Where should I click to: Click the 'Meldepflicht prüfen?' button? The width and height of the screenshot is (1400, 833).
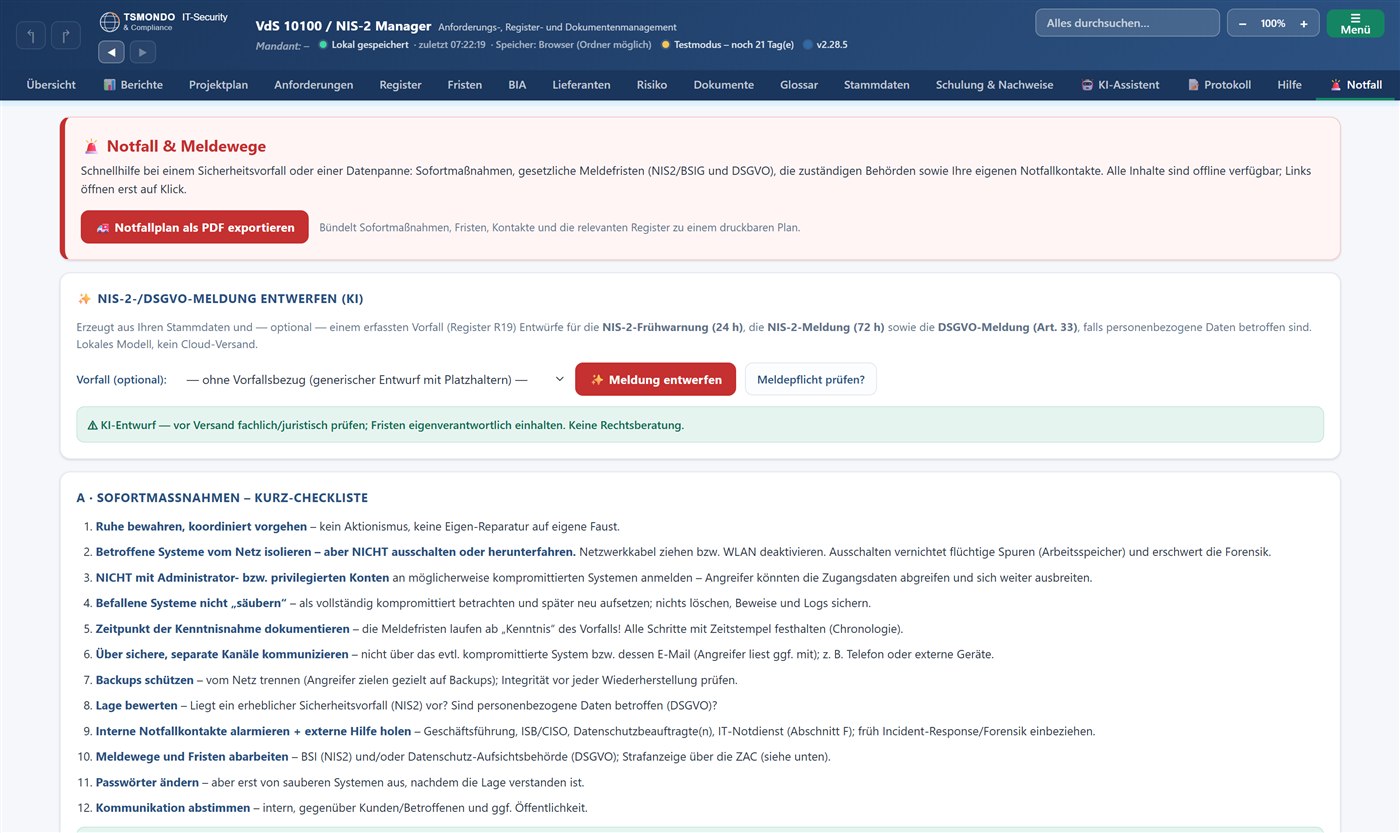coord(811,380)
